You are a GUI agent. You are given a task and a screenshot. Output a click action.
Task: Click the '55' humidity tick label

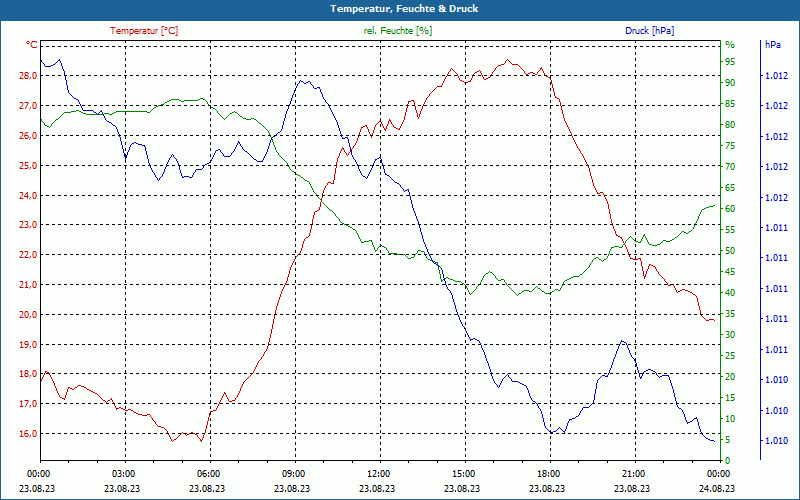[730, 230]
